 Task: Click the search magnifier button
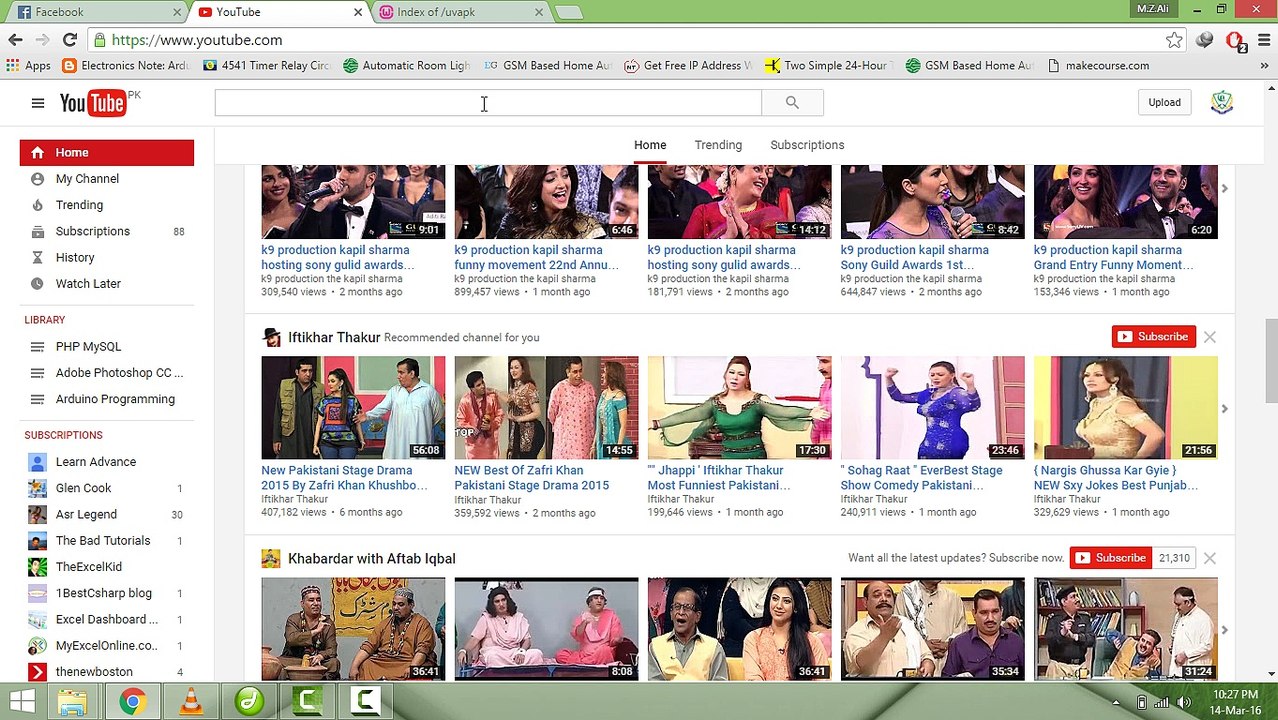pos(792,102)
